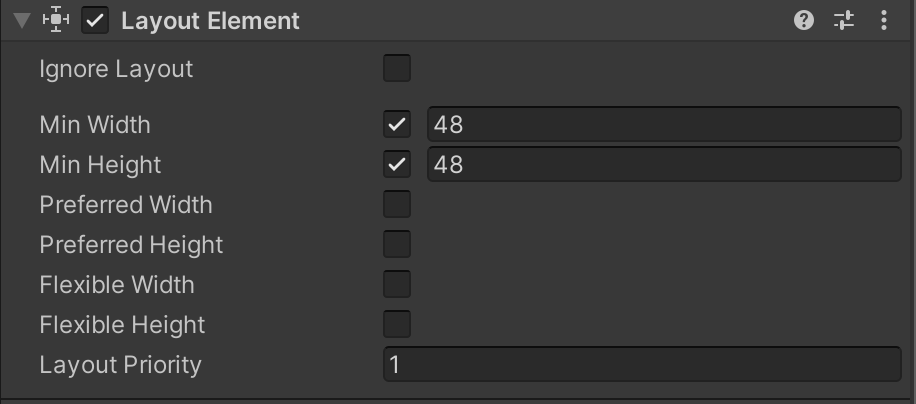Enable the Preferred Width checkbox
The image size is (916, 404).
(x=397, y=204)
